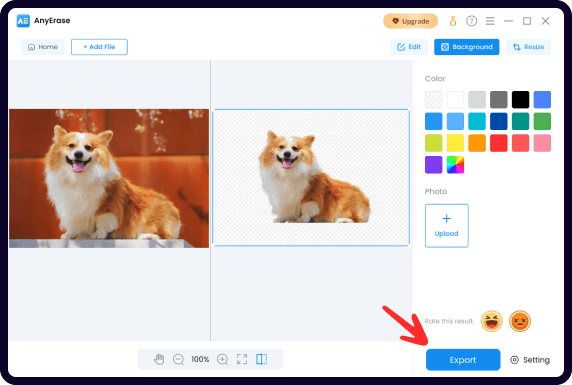Zoom in with the plus magnifier
572x385 pixels.
[x=223, y=359]
